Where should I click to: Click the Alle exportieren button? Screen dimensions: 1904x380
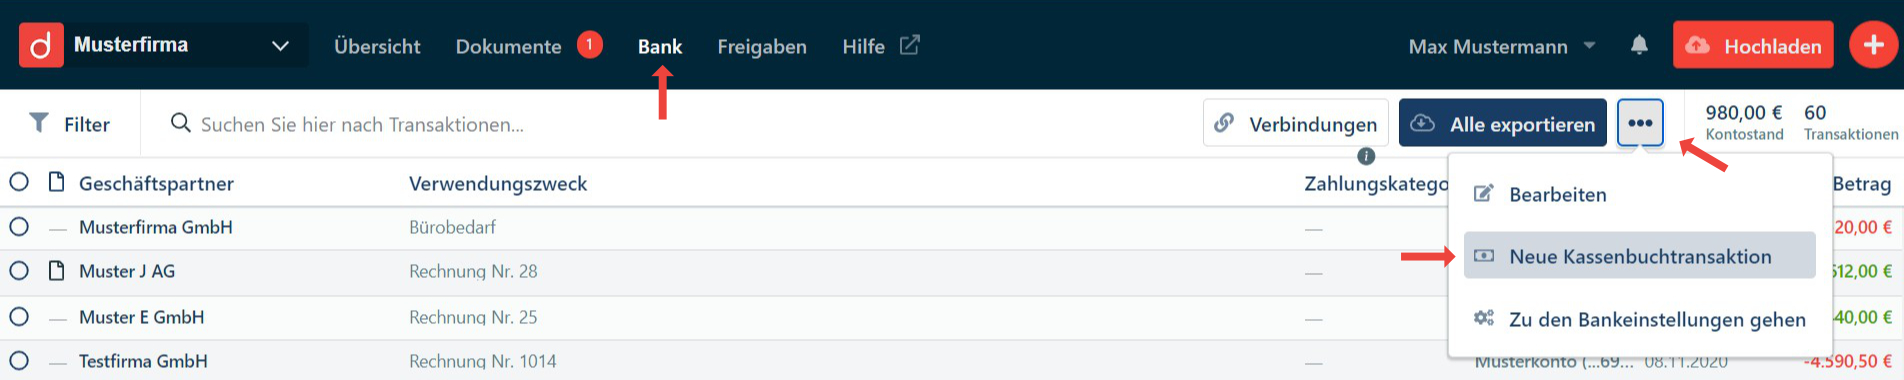pos(1503,123)
